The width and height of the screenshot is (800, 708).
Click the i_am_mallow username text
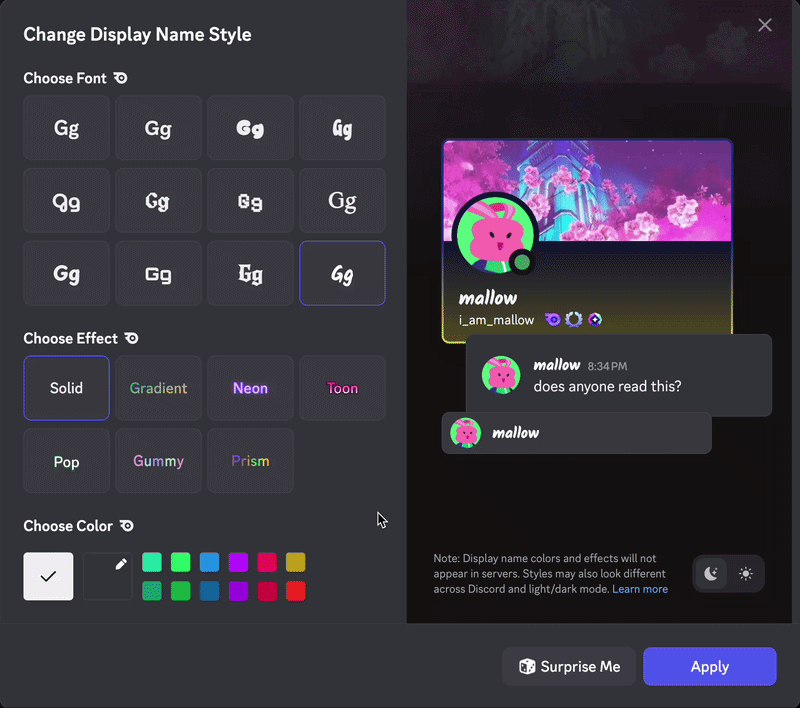tap(496, 320)
